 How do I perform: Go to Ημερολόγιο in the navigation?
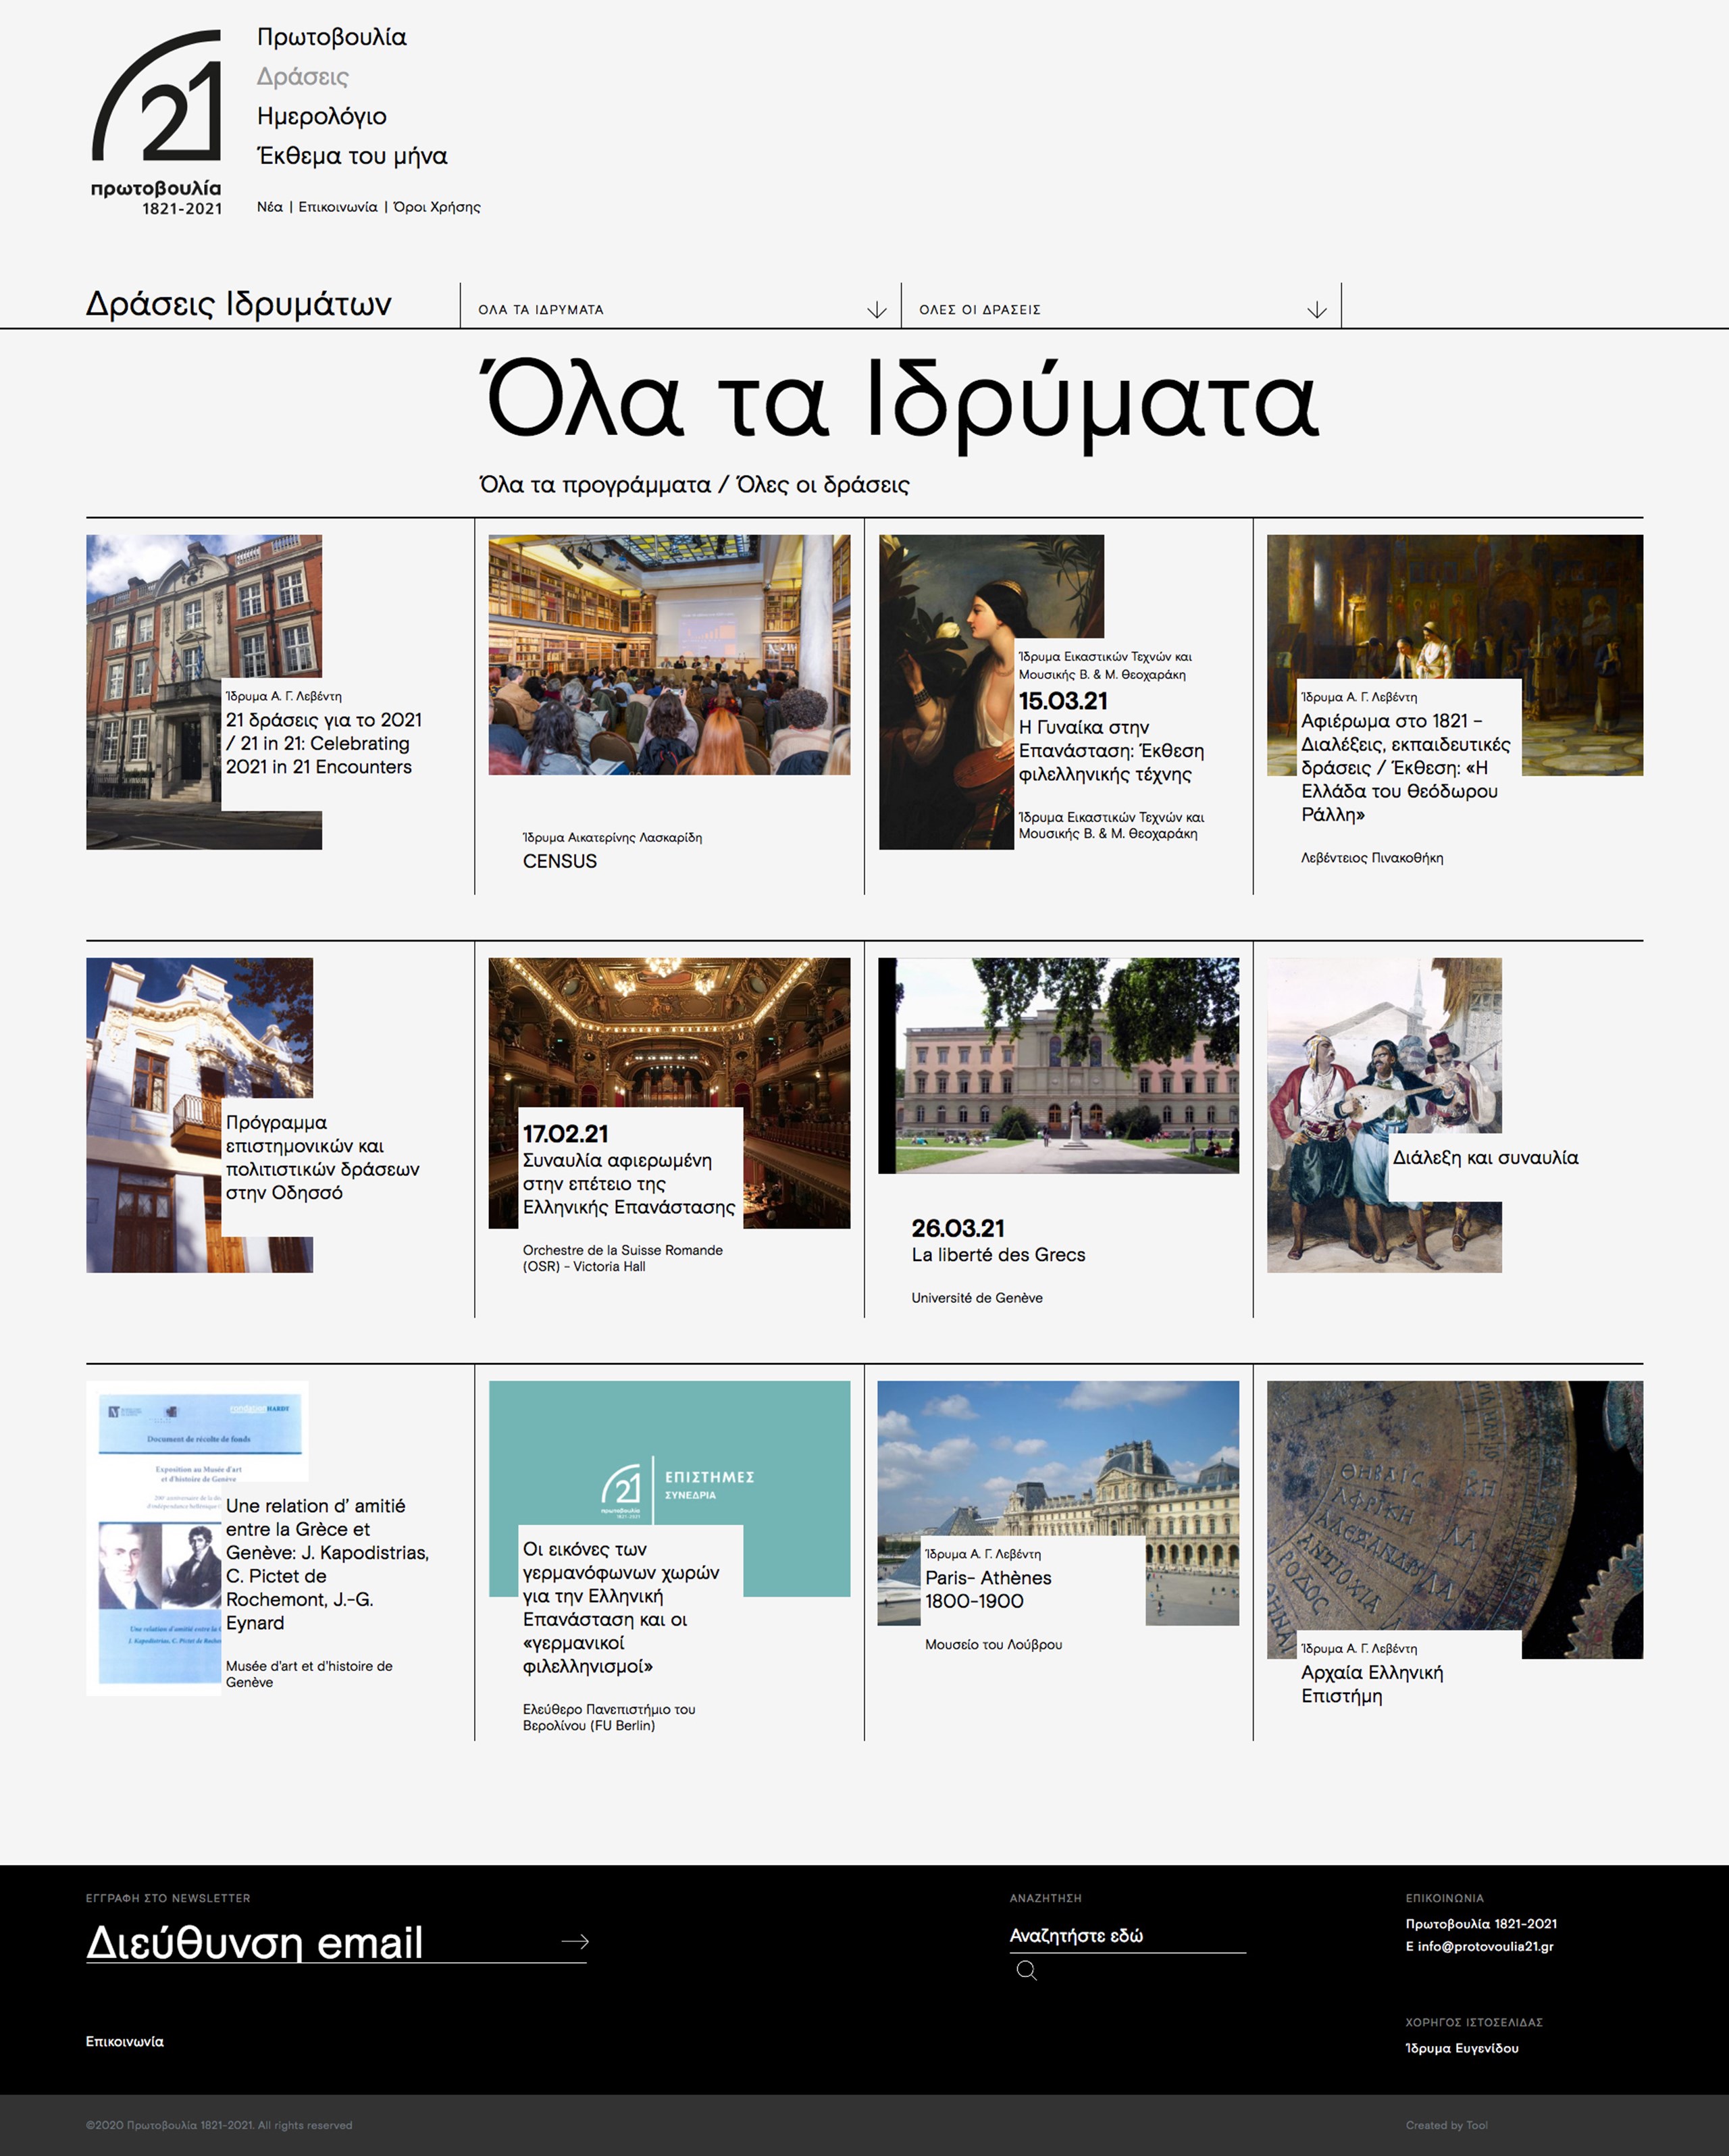322,116
